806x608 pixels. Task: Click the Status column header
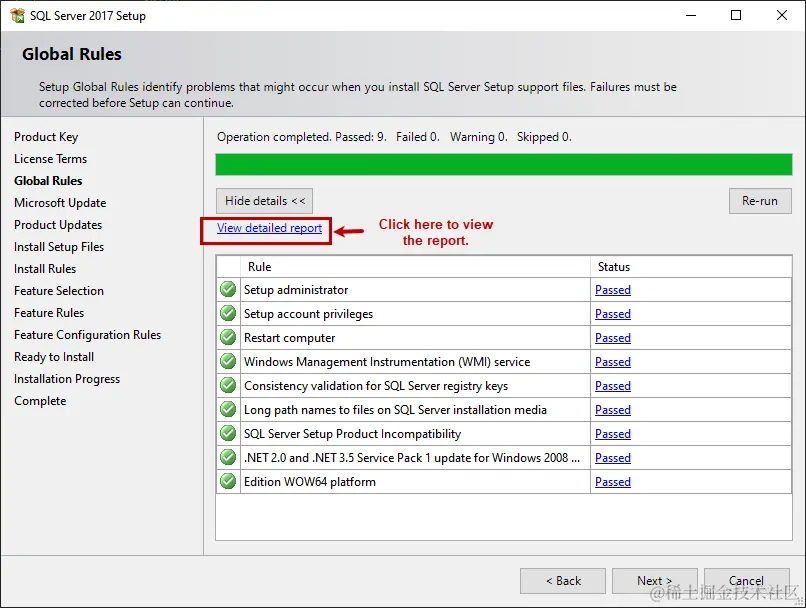click(691, 267)
